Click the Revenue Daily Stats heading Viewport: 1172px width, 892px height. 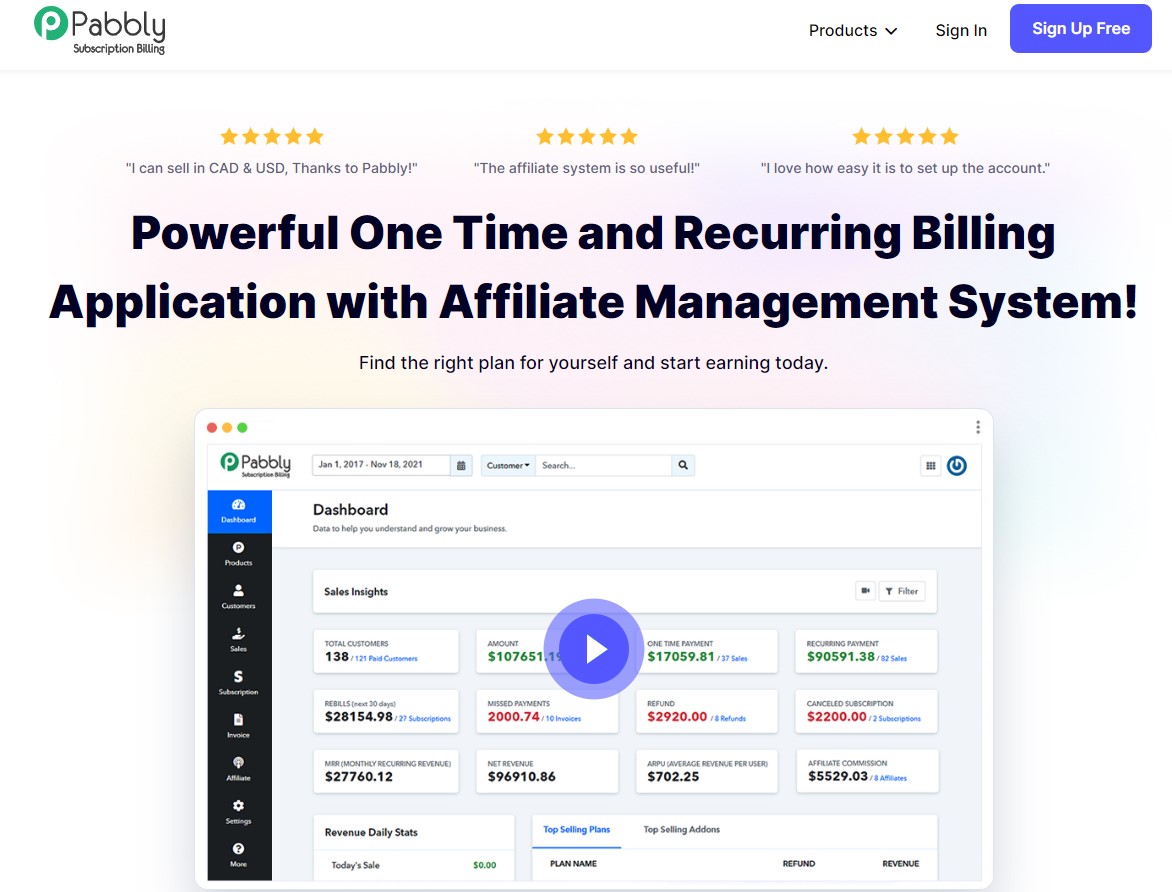pos(371,832)
